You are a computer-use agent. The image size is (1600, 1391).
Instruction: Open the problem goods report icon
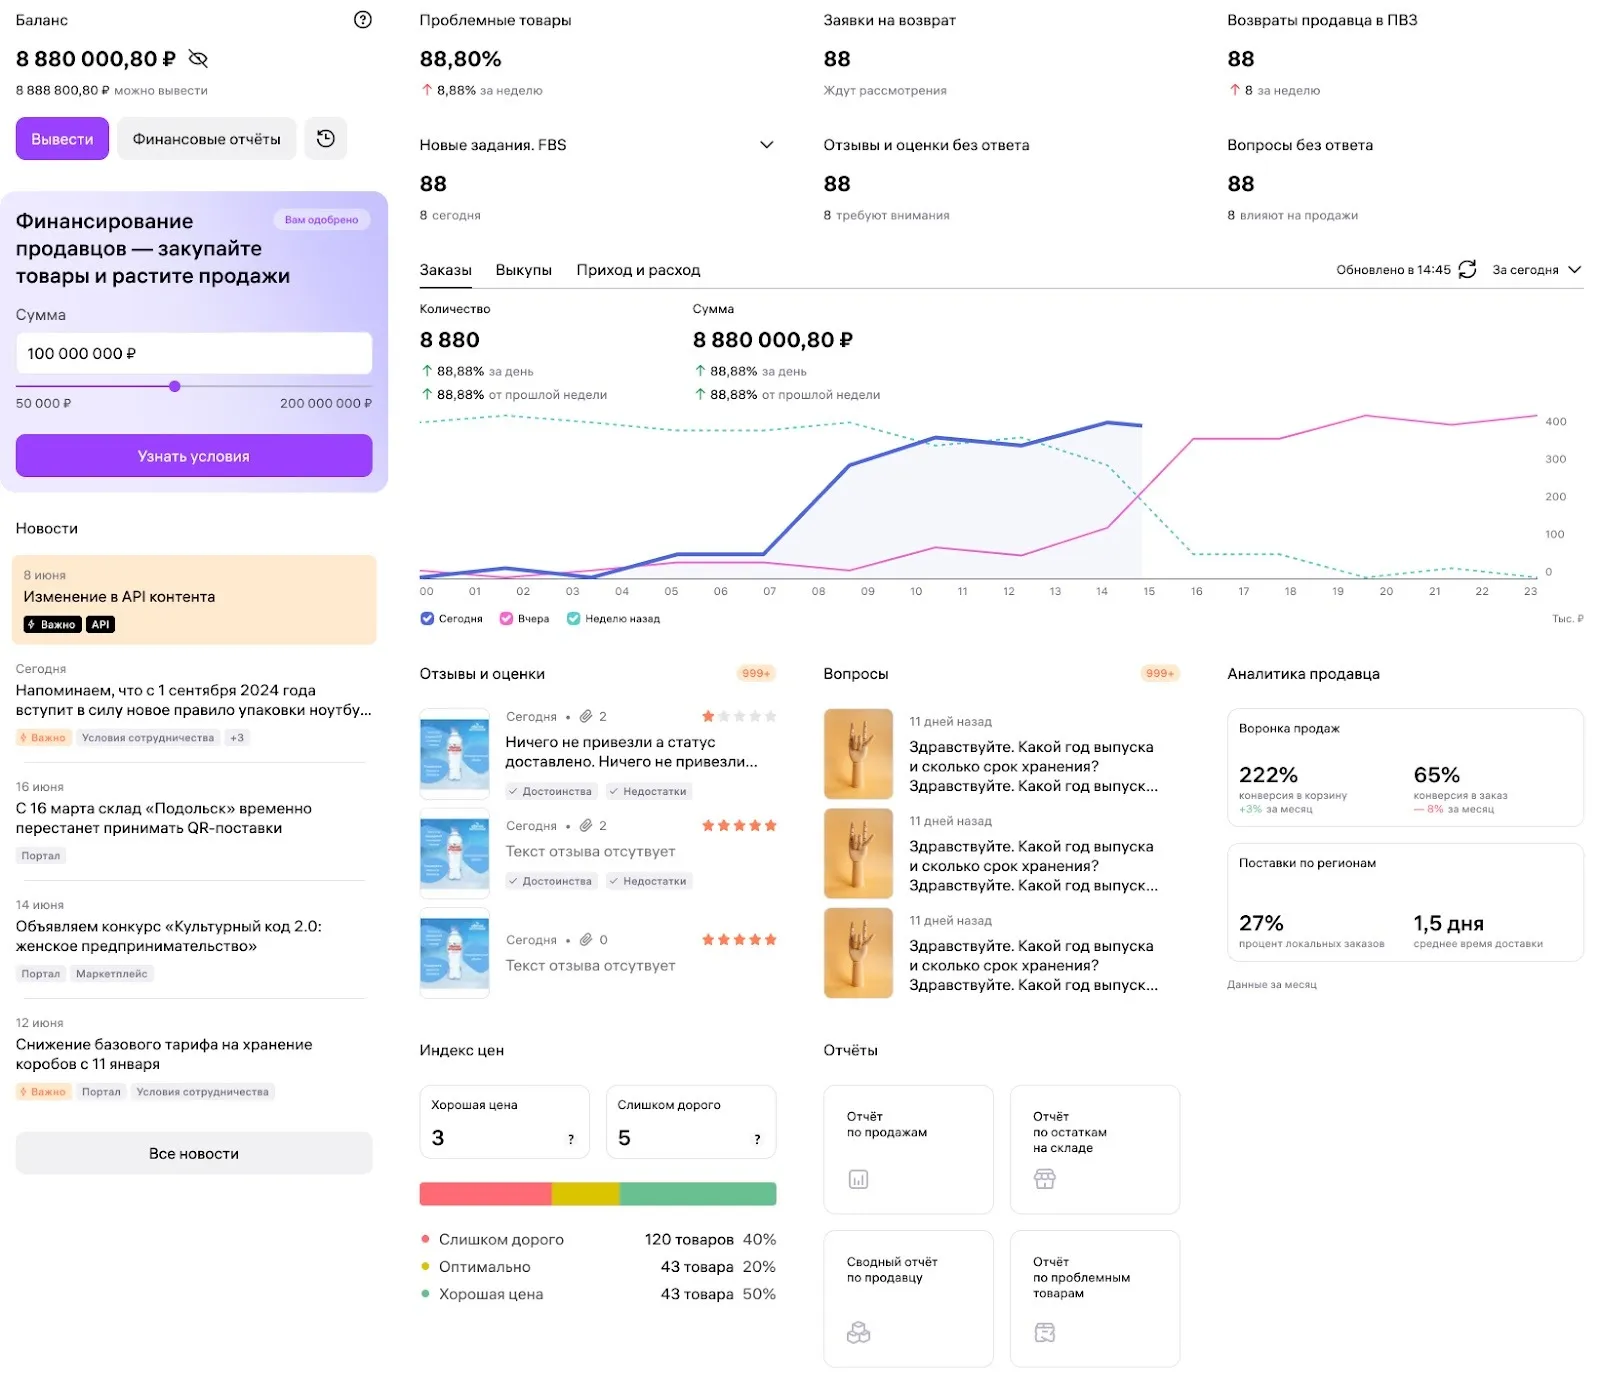(x=1044, y=1333)
